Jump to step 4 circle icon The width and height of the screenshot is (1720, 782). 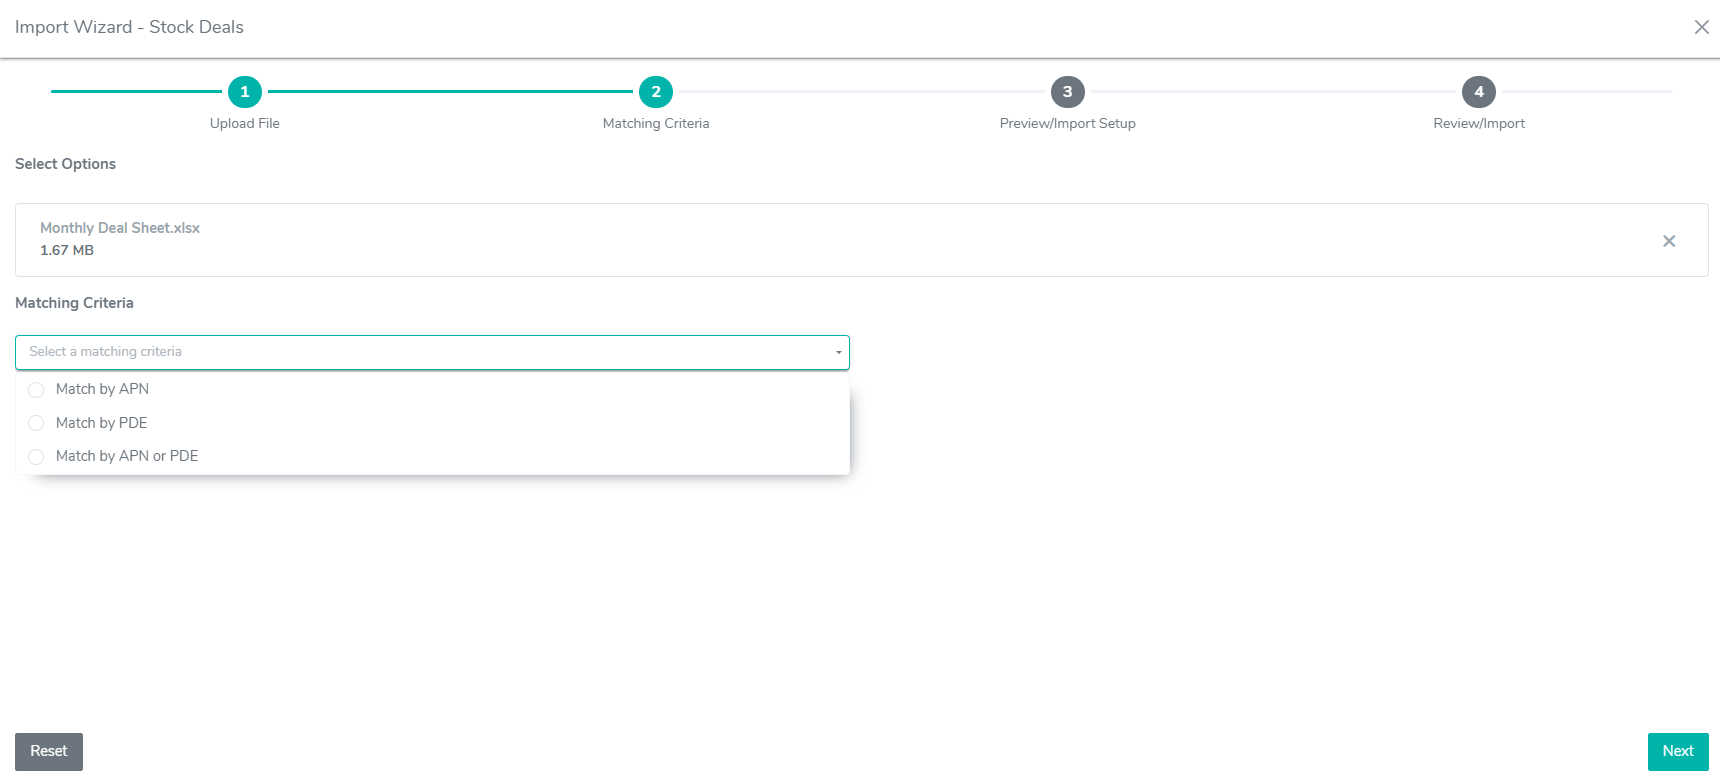pos(1478,92)
